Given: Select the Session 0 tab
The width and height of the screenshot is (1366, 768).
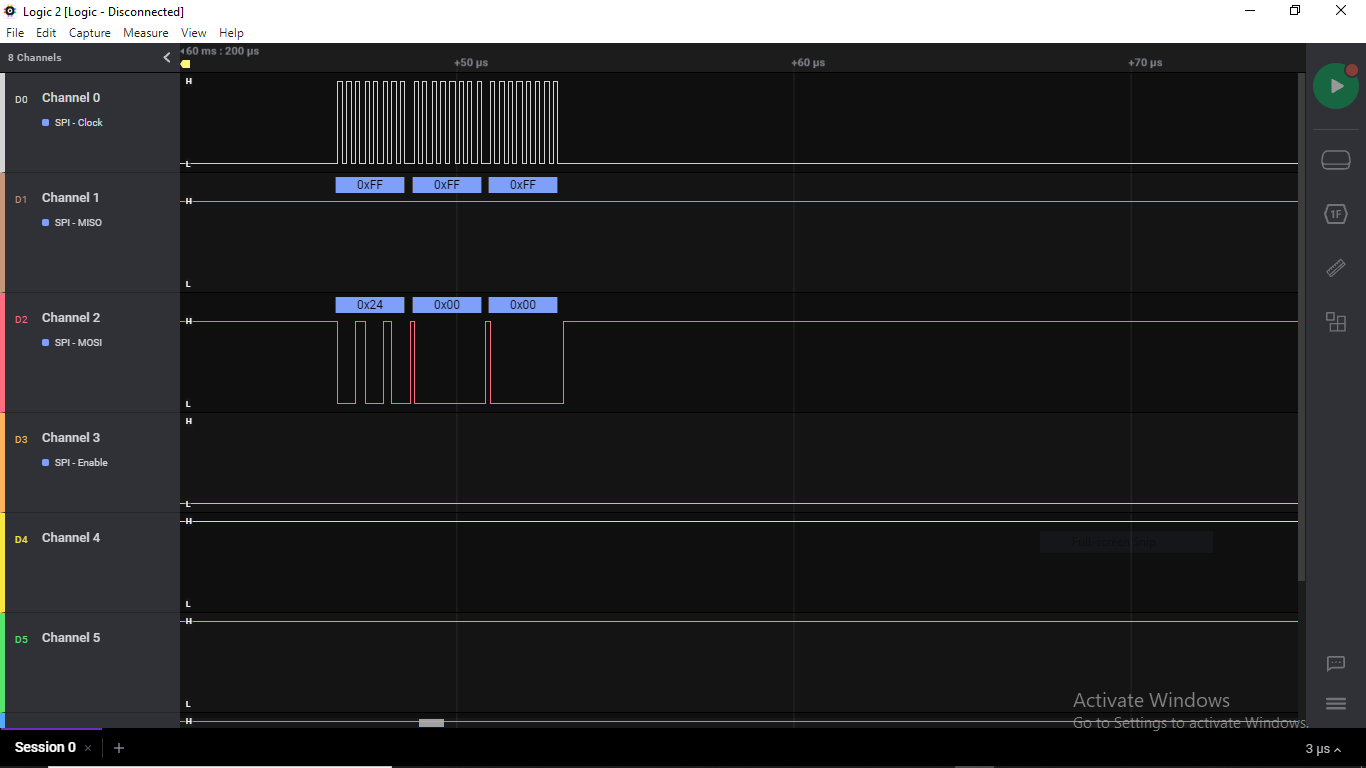Looking at the screenshot, I should click(x=45, y=748).
